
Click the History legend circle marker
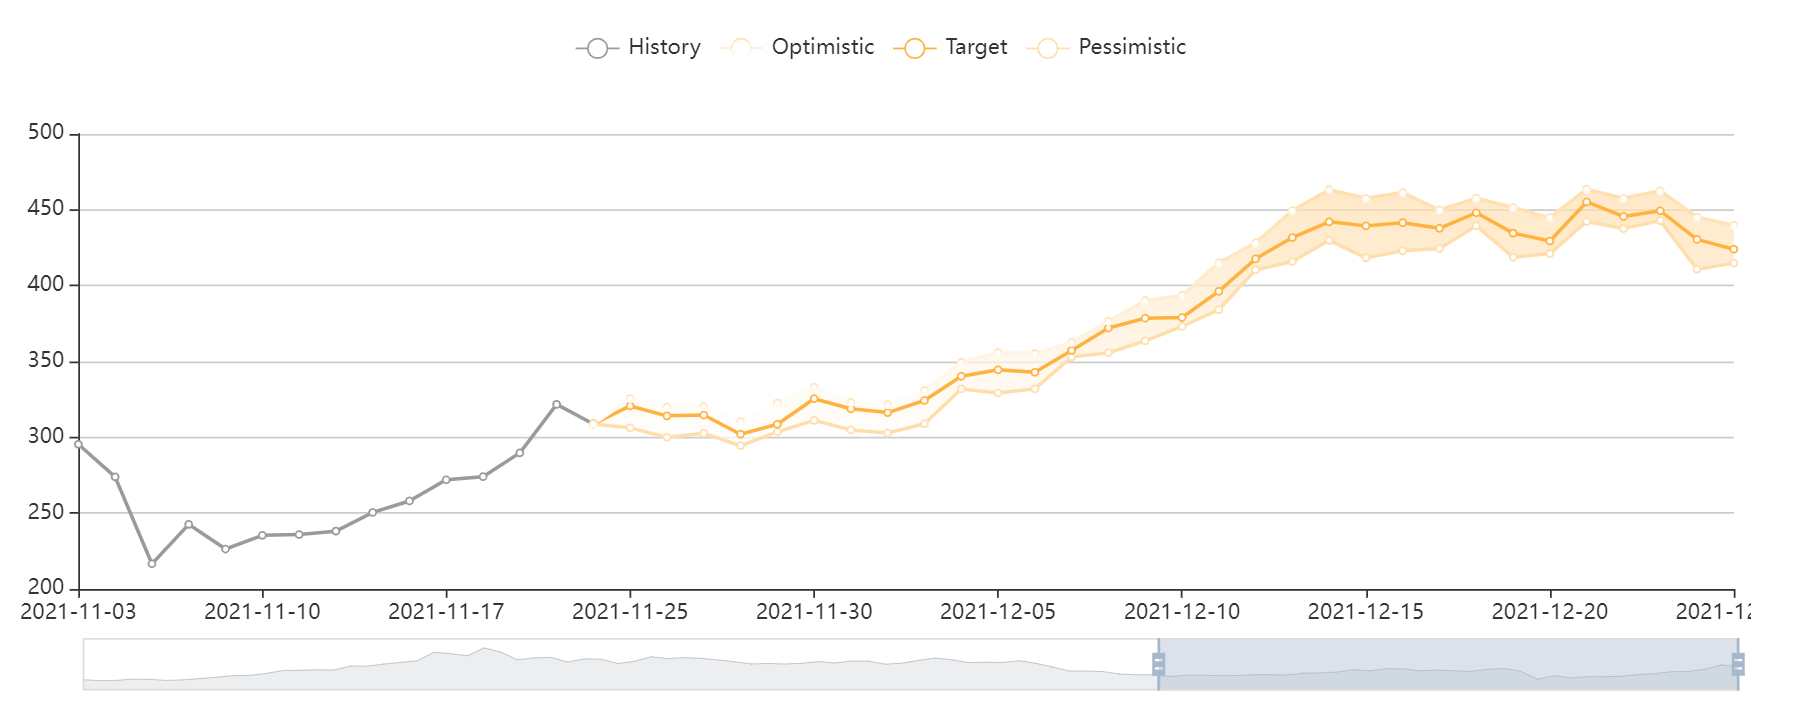(597, 48)
